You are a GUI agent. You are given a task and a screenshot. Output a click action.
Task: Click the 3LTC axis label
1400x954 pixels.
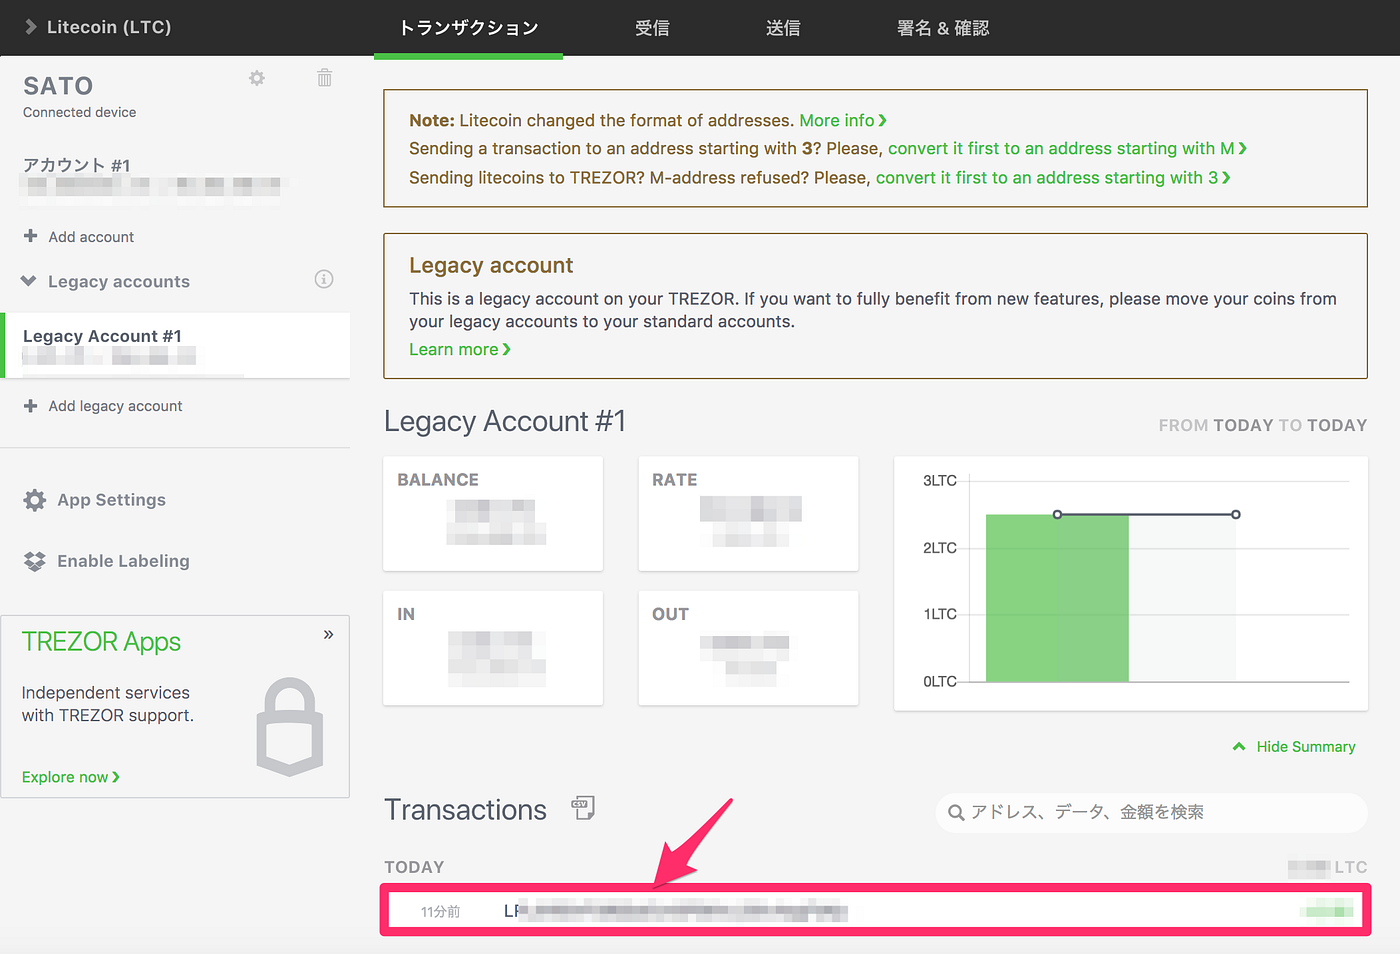[939, 481]
